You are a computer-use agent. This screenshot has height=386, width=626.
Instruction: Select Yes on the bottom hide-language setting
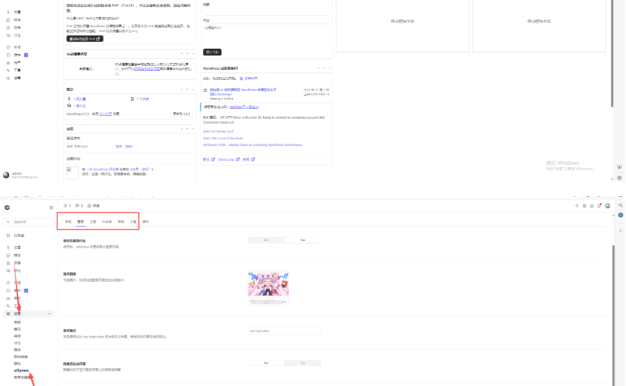[x=303, y=363]
